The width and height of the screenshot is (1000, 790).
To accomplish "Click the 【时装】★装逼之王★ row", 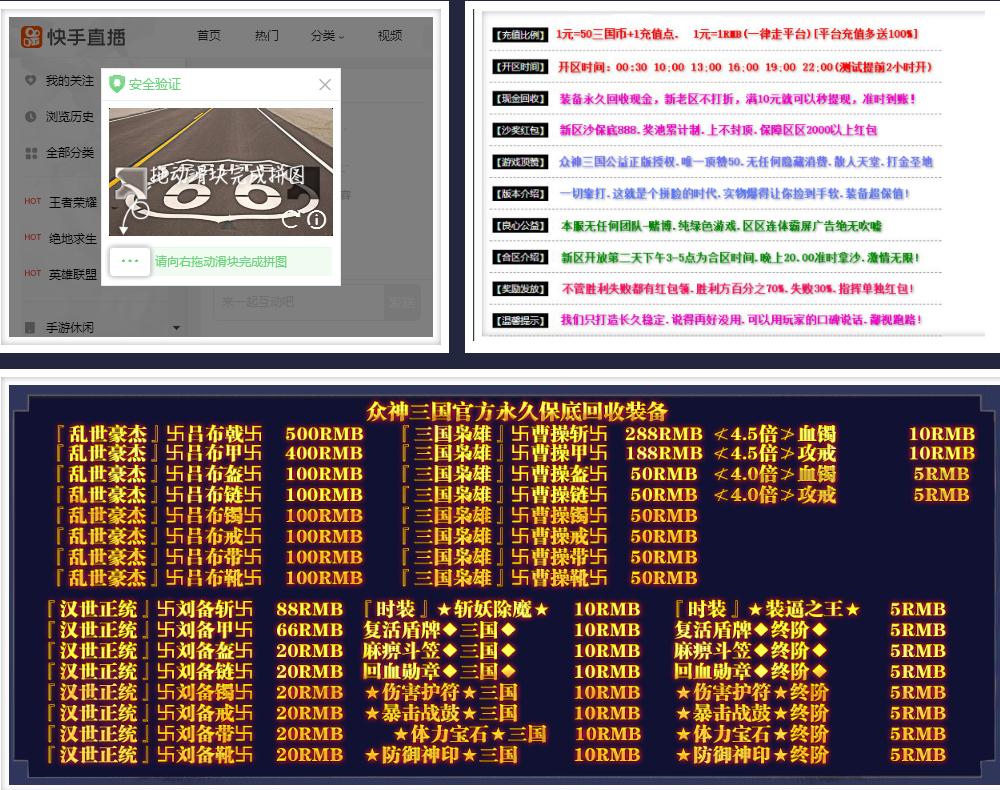I will pos(811,609).
